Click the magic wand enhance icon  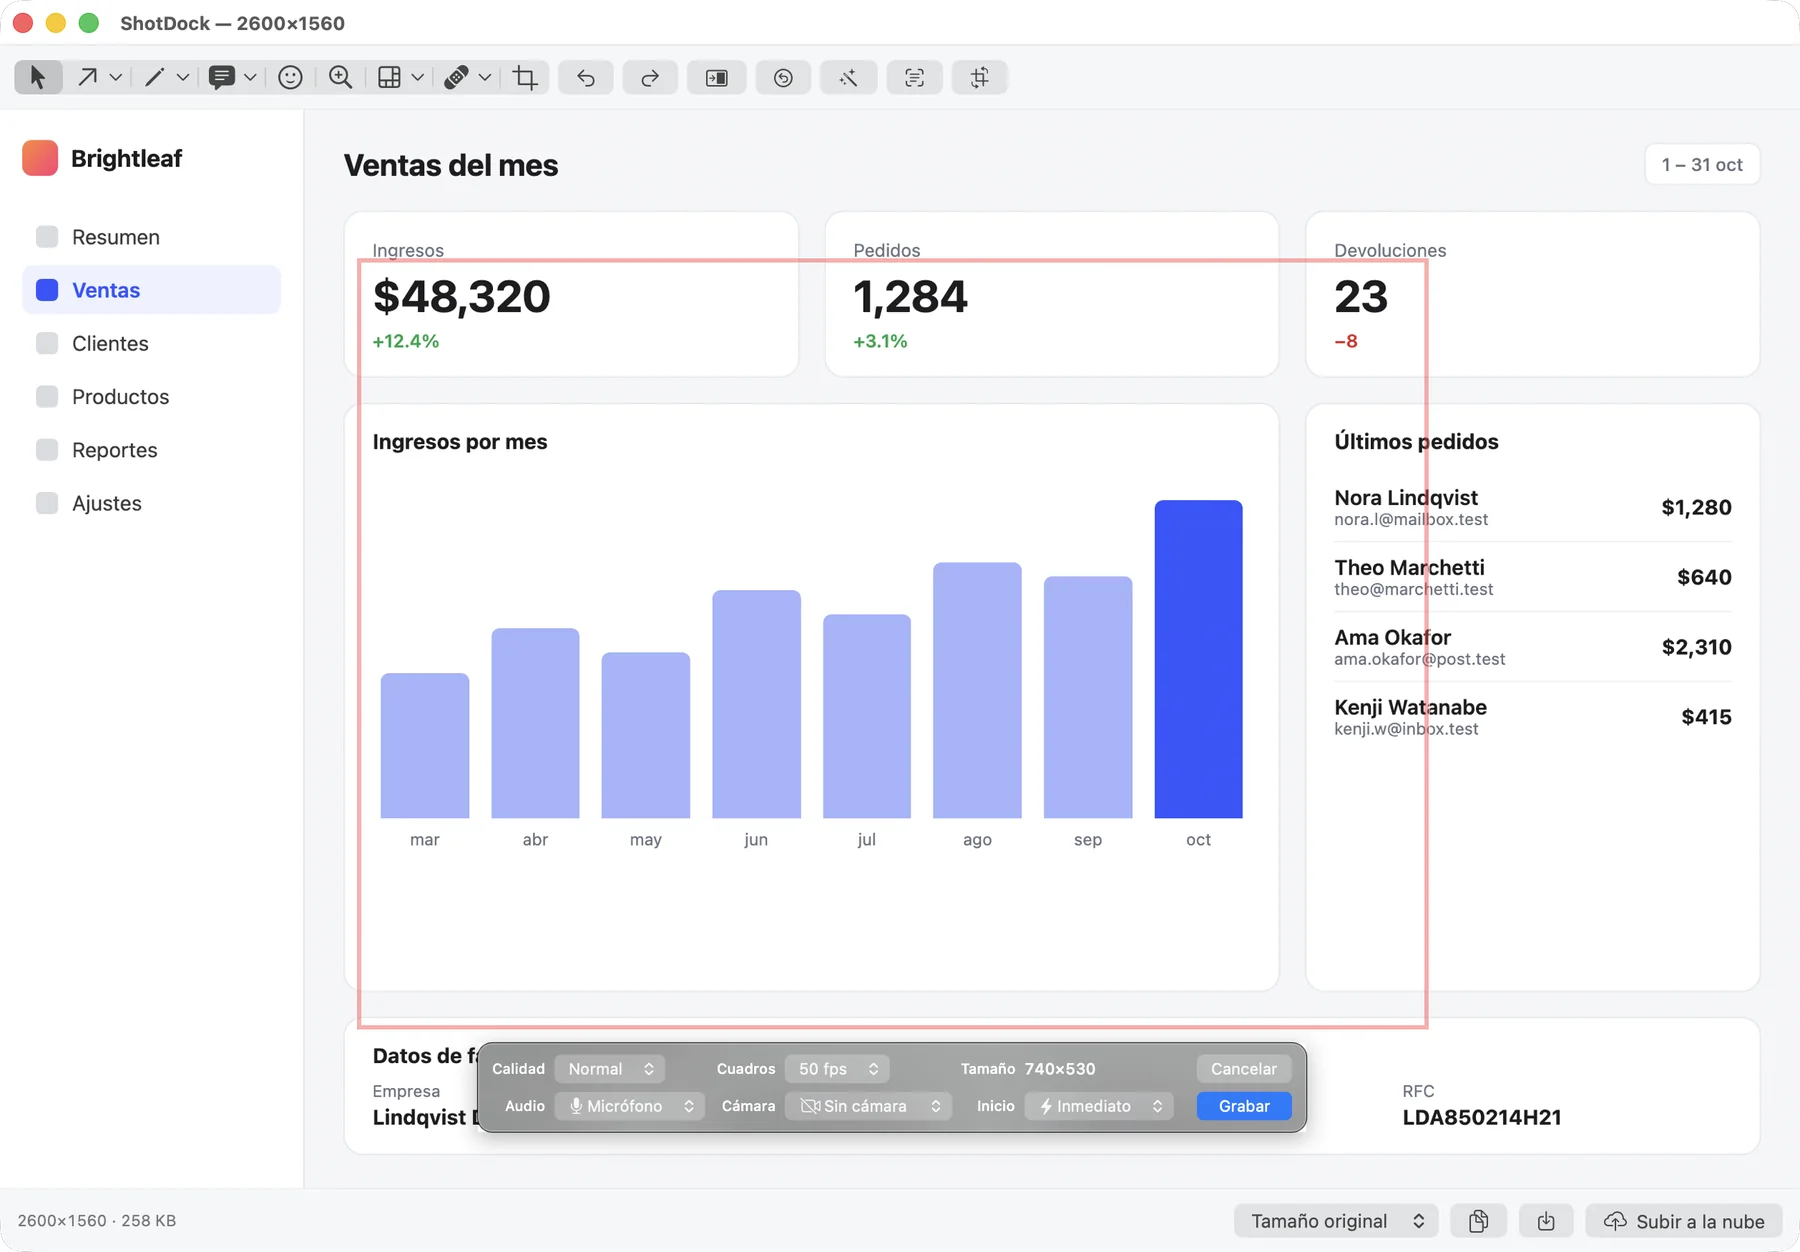848,77
